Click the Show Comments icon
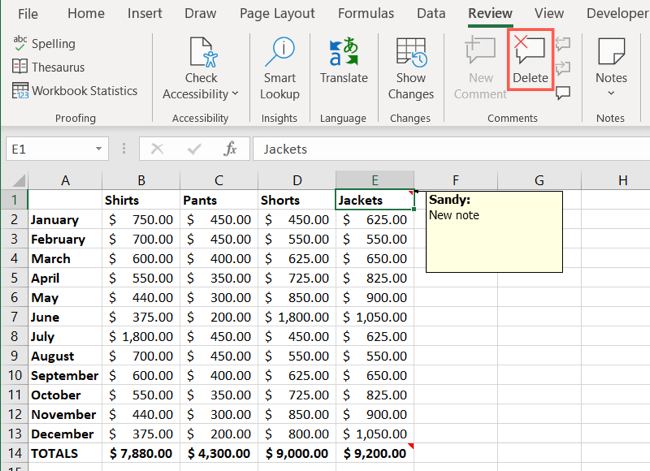 point(563,93)
